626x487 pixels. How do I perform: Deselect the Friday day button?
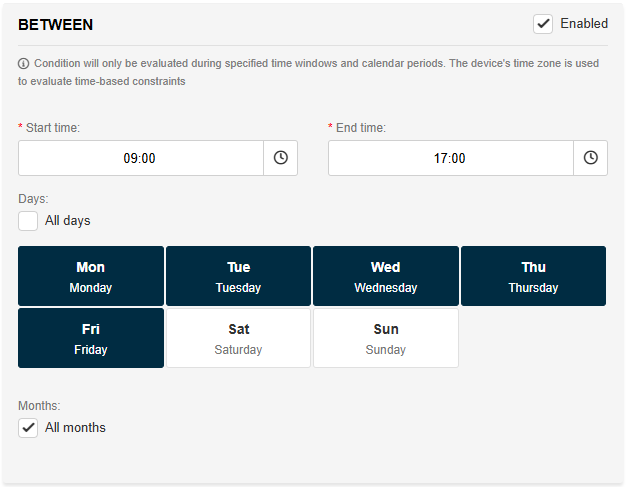pyautogui.click(x=91, y=338)
